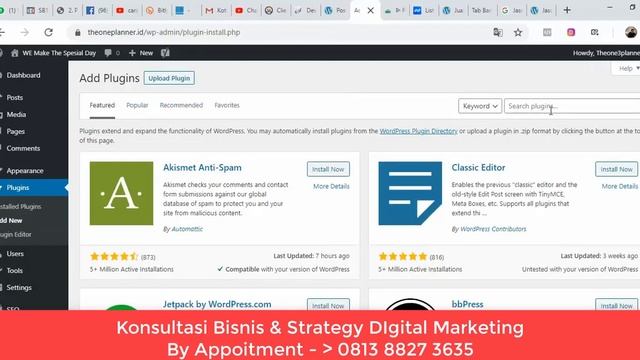Open Plugin Editor submenu item
Screen dimensions: 640x360
(x=16, y=234)
